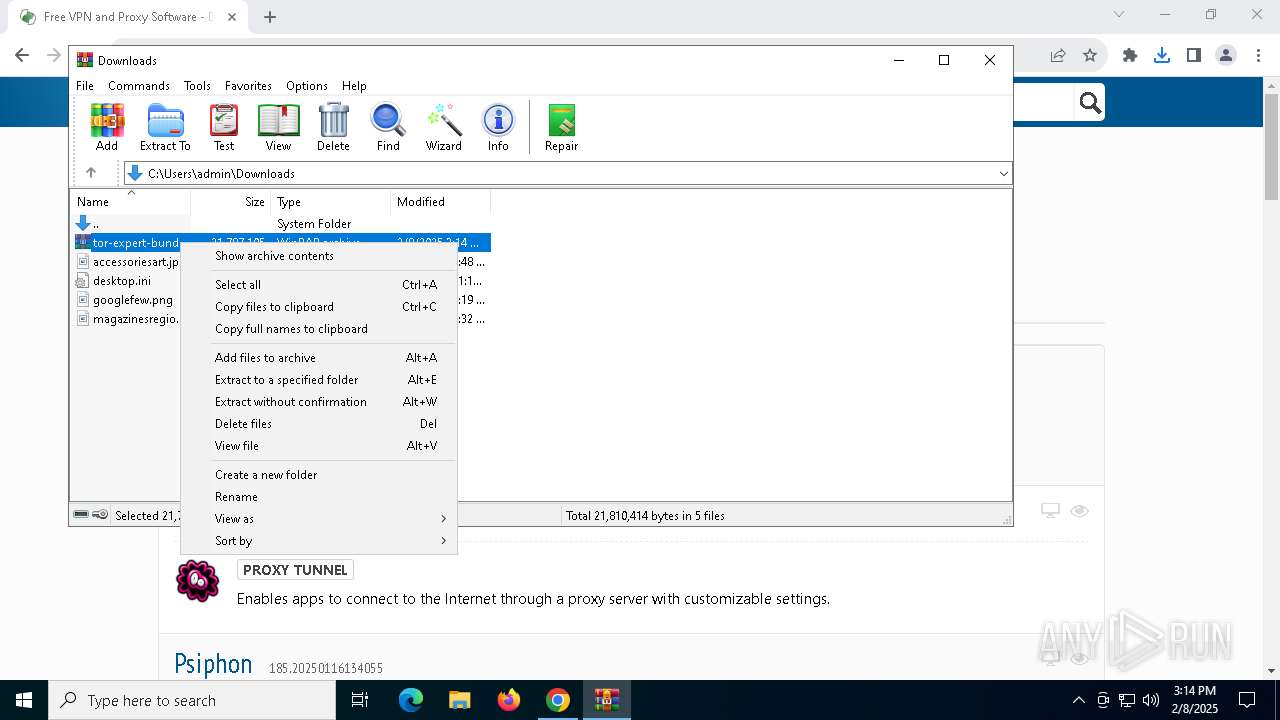Click WinRAR icon in taskbar
This screenshot has width=1280, height=720.
pos(607,700)
